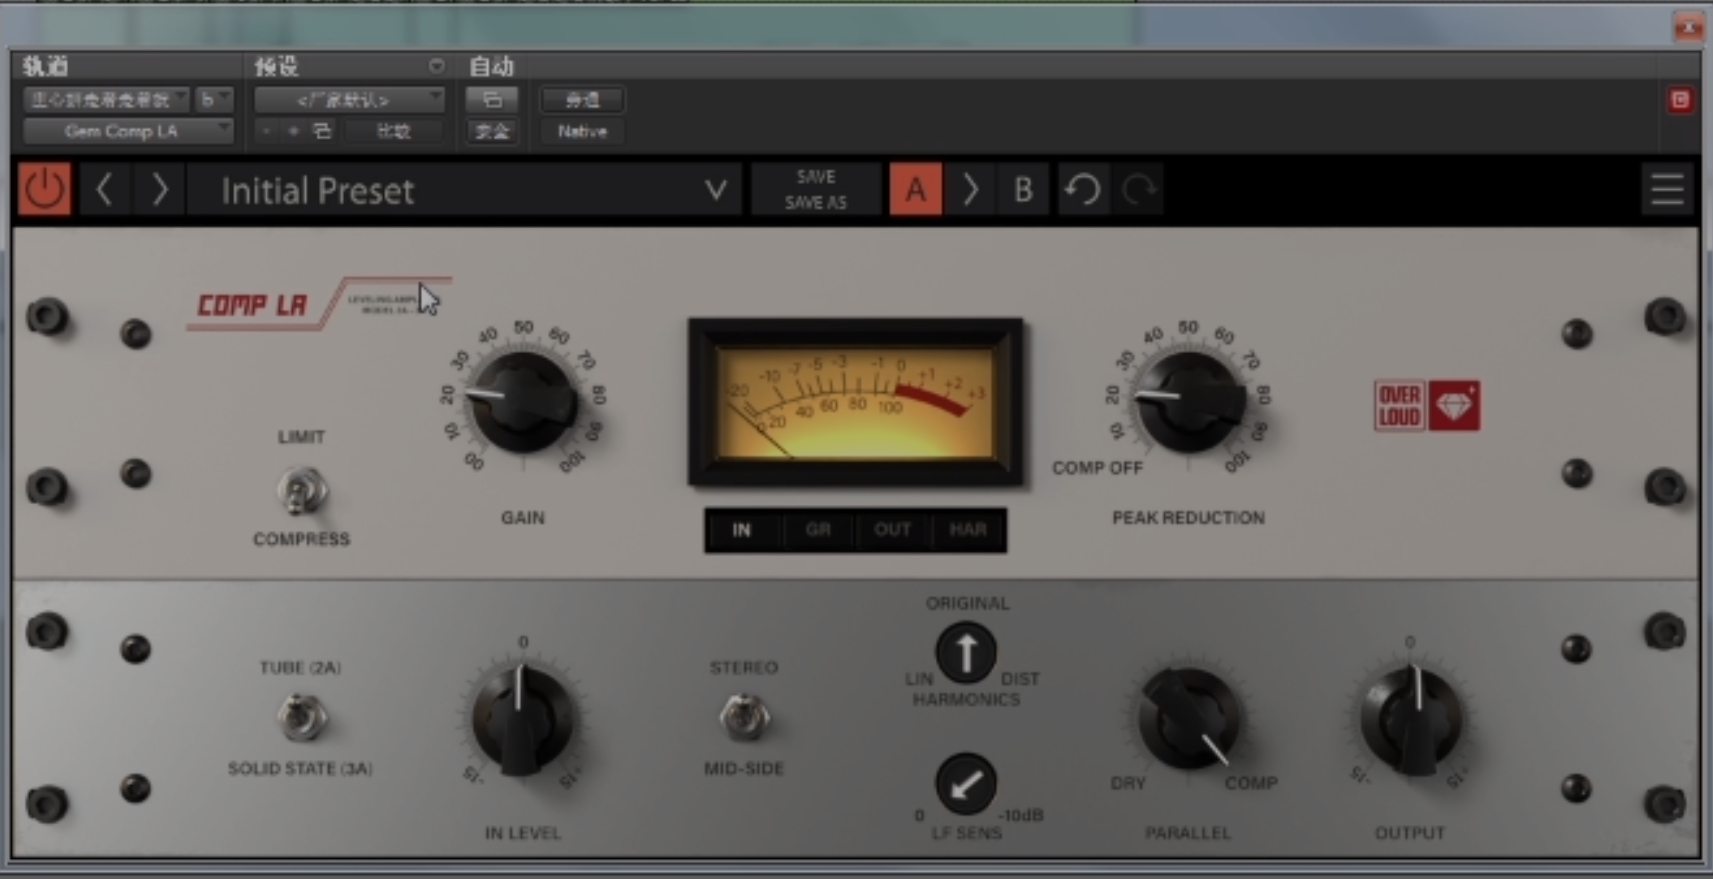Toggle the Stereo/Mid-Side switch

744,717
